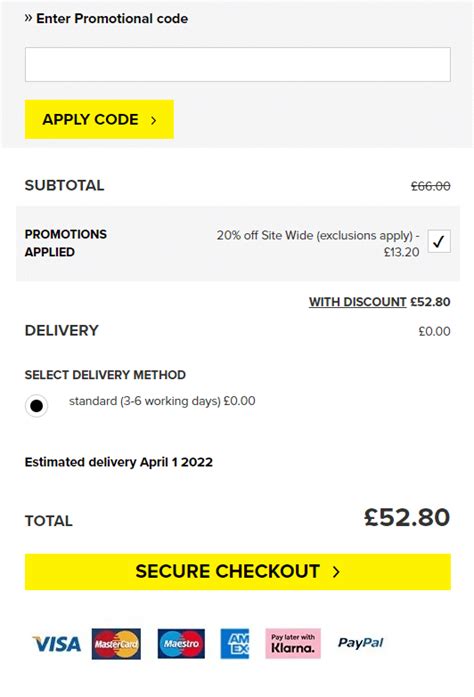Click the MasterCard payment logo
474x697 pixels.
tap(116, 644)
